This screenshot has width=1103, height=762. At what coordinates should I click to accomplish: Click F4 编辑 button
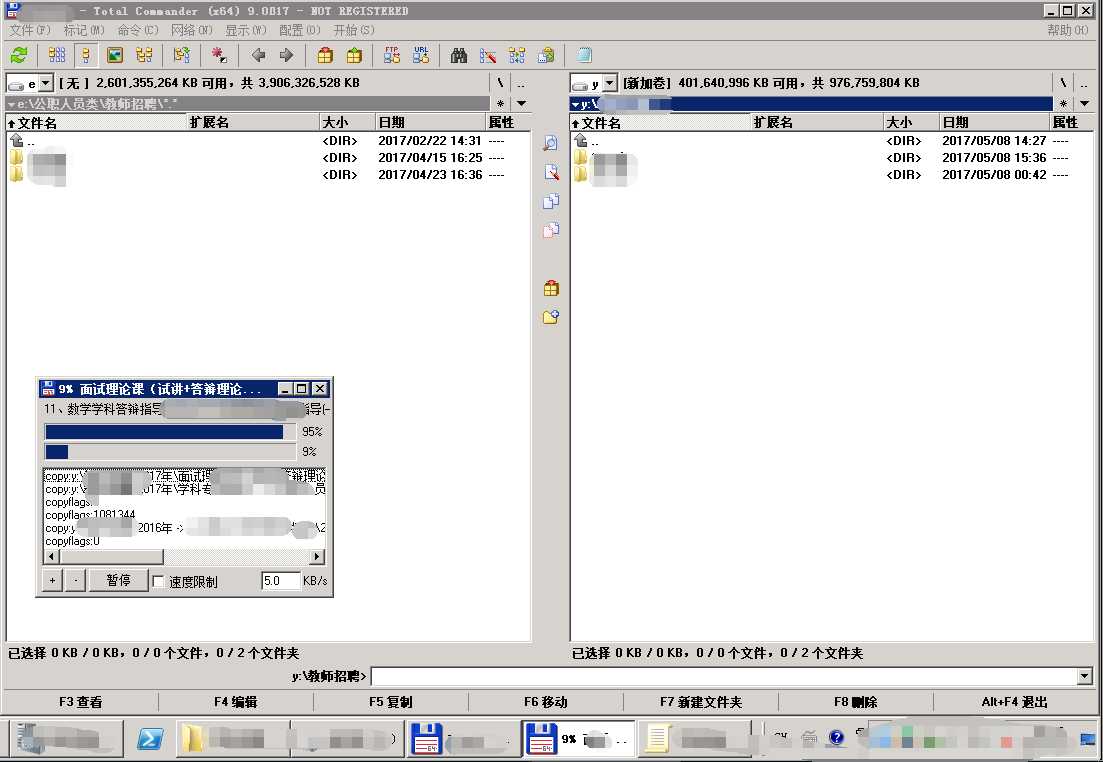(x=236, y=702)
